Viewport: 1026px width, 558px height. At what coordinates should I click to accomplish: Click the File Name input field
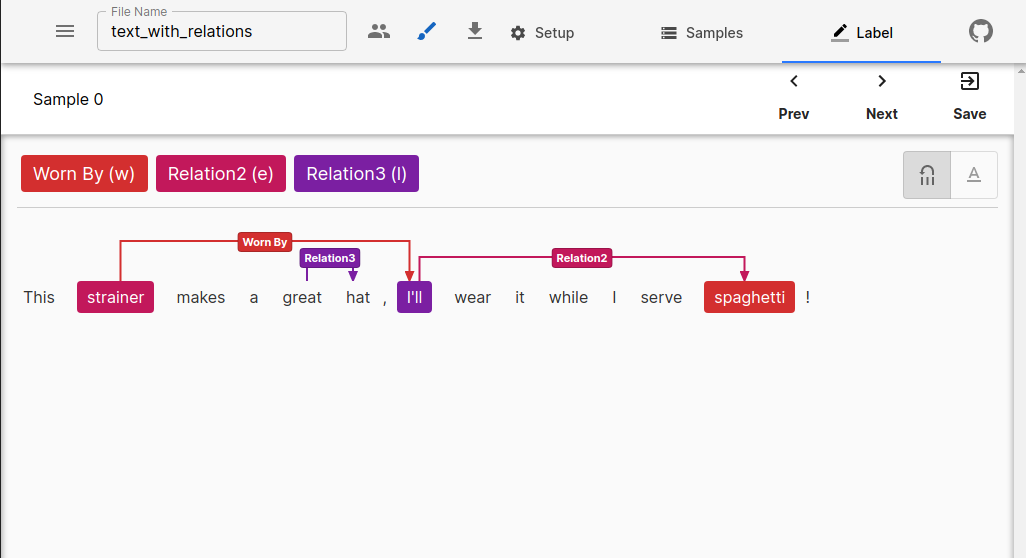coord(222,32)
